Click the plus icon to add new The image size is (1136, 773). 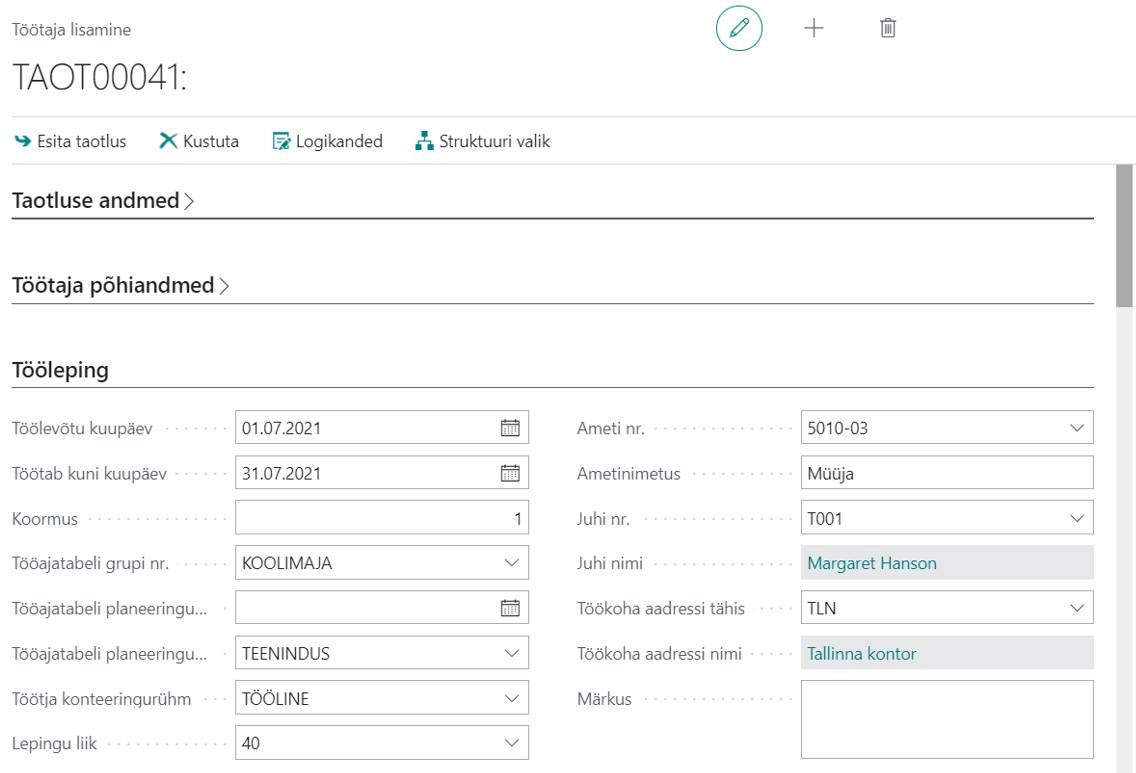click(814, 28)
